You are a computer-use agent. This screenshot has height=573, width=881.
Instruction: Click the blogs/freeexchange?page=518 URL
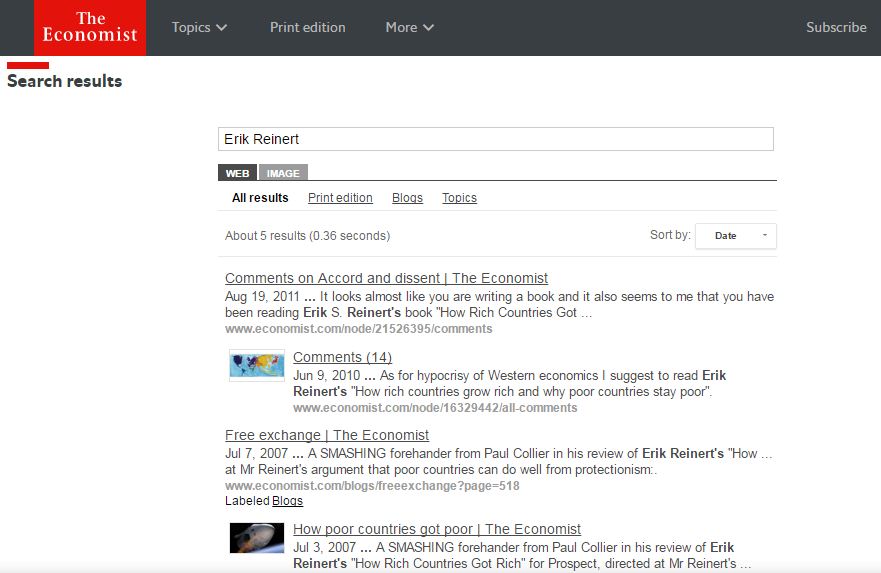pyautogui.click(x=372, y=486)
